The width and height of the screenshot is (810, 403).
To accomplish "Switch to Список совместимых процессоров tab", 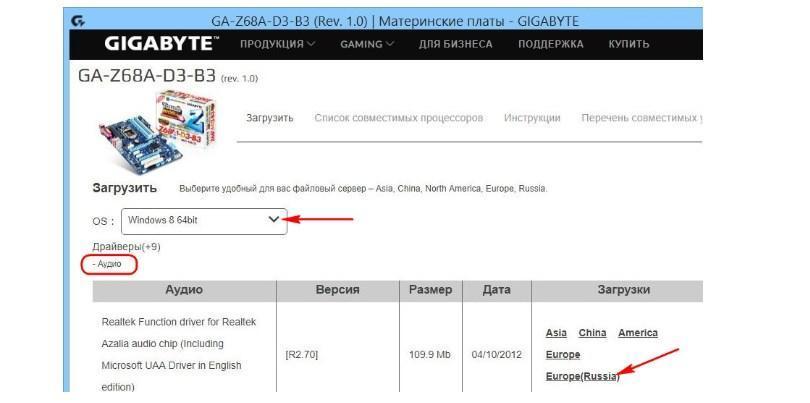I will pyautogui.click(x=399, y=118).
